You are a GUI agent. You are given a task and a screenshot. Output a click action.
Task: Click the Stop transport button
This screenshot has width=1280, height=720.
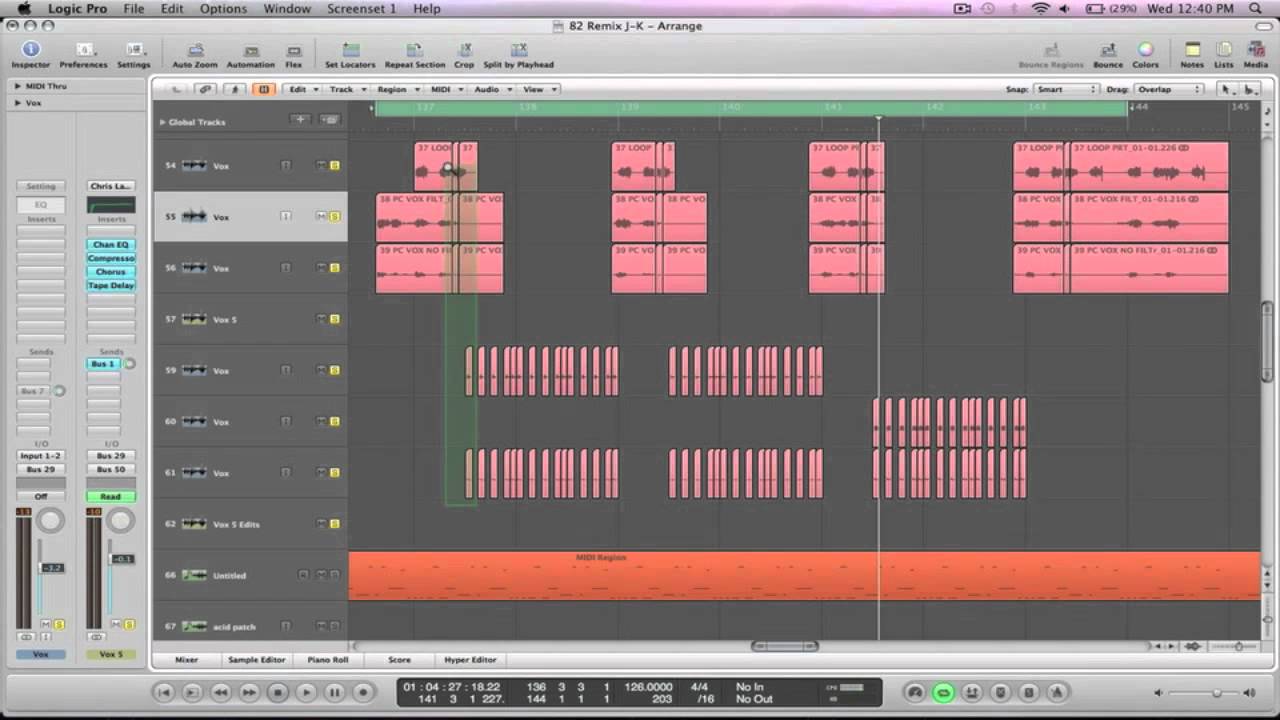point(278,692)
